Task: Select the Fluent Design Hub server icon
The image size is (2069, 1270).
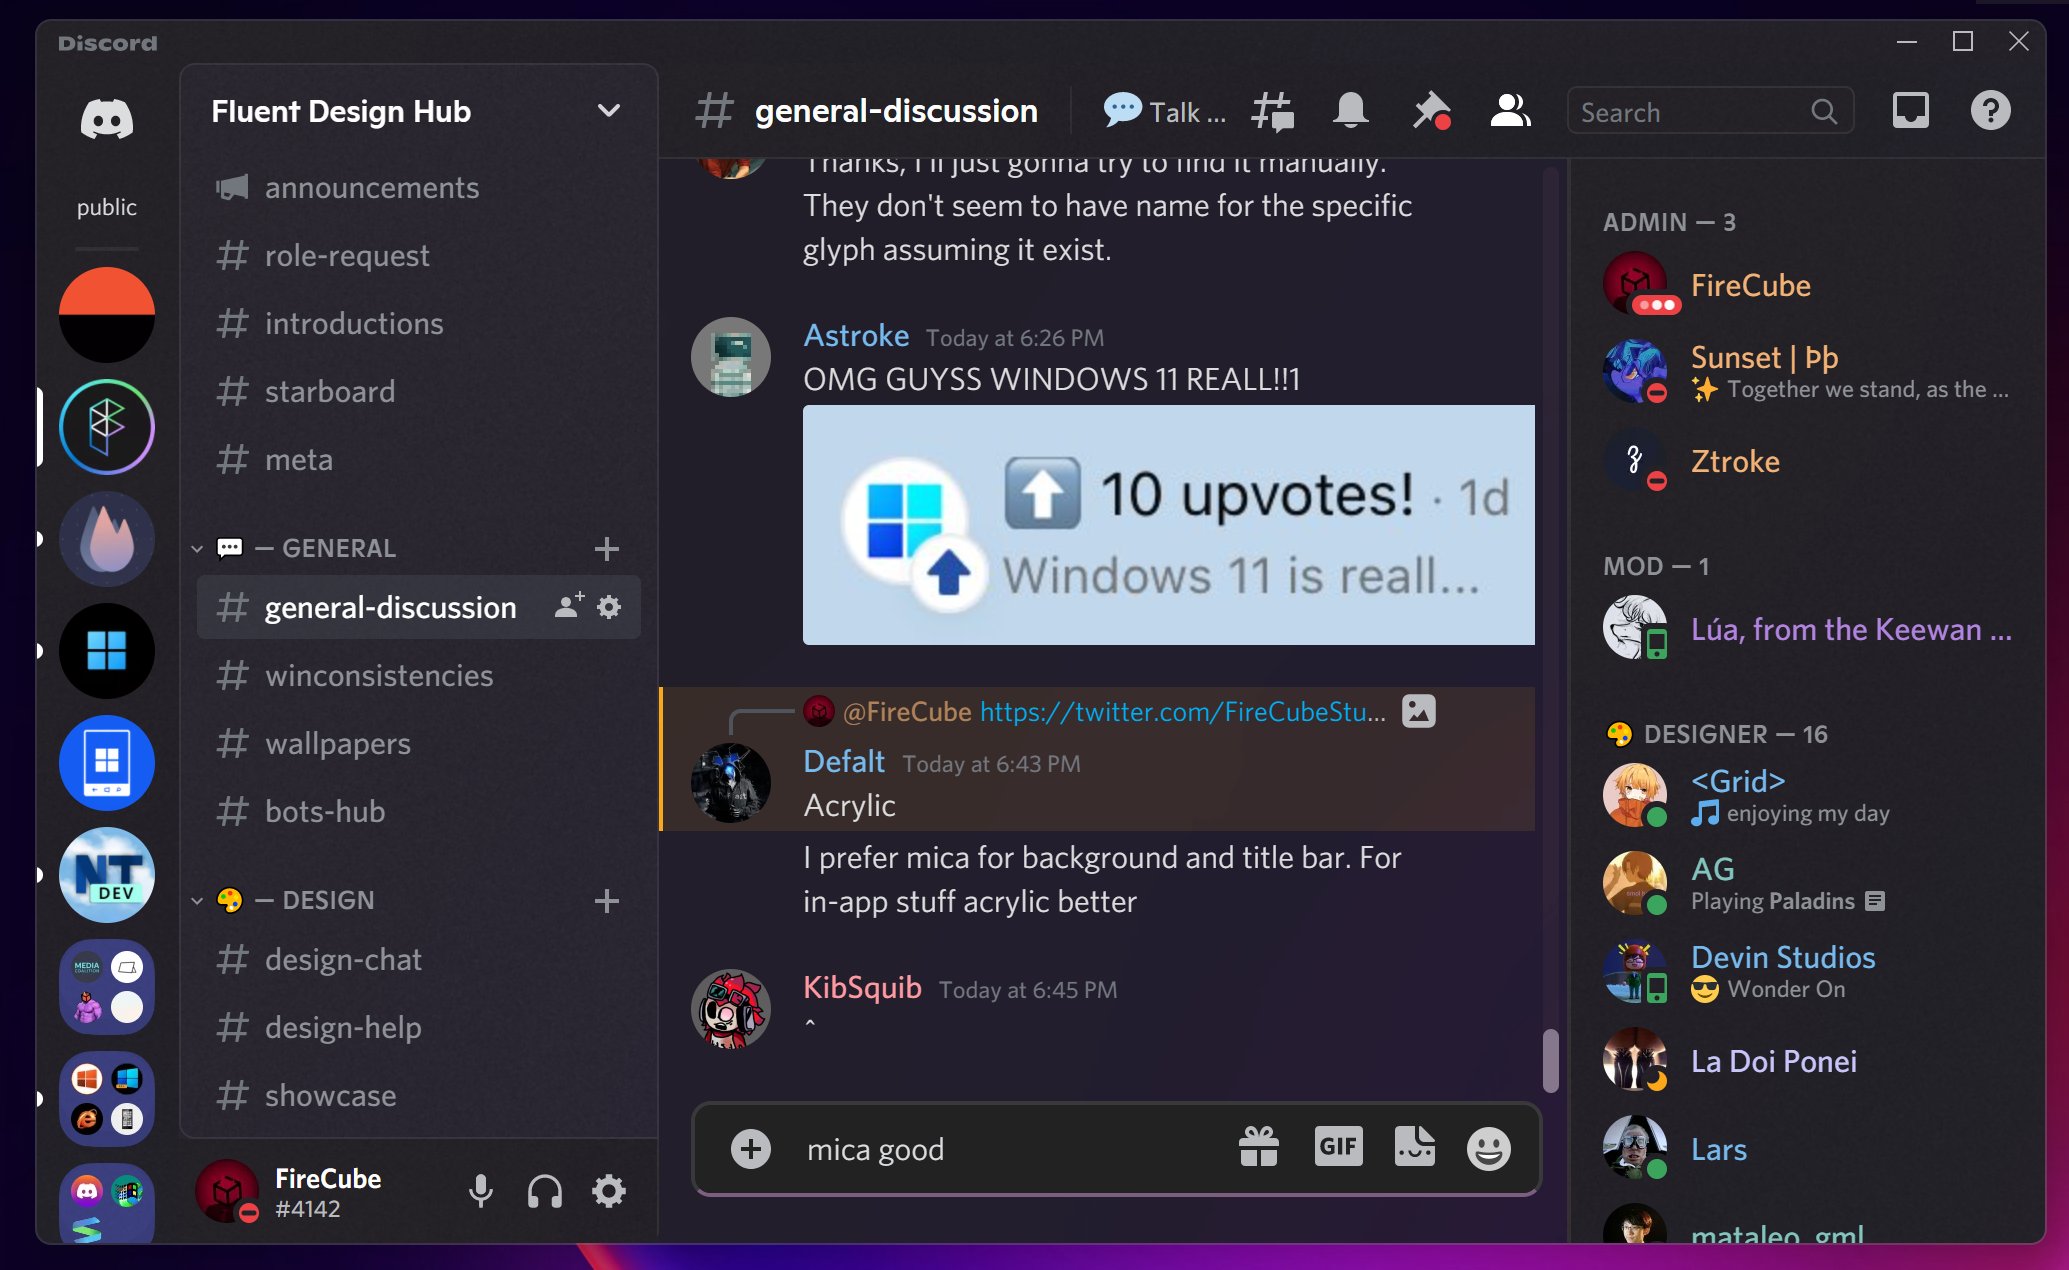Action: click(x=107, y=427)
